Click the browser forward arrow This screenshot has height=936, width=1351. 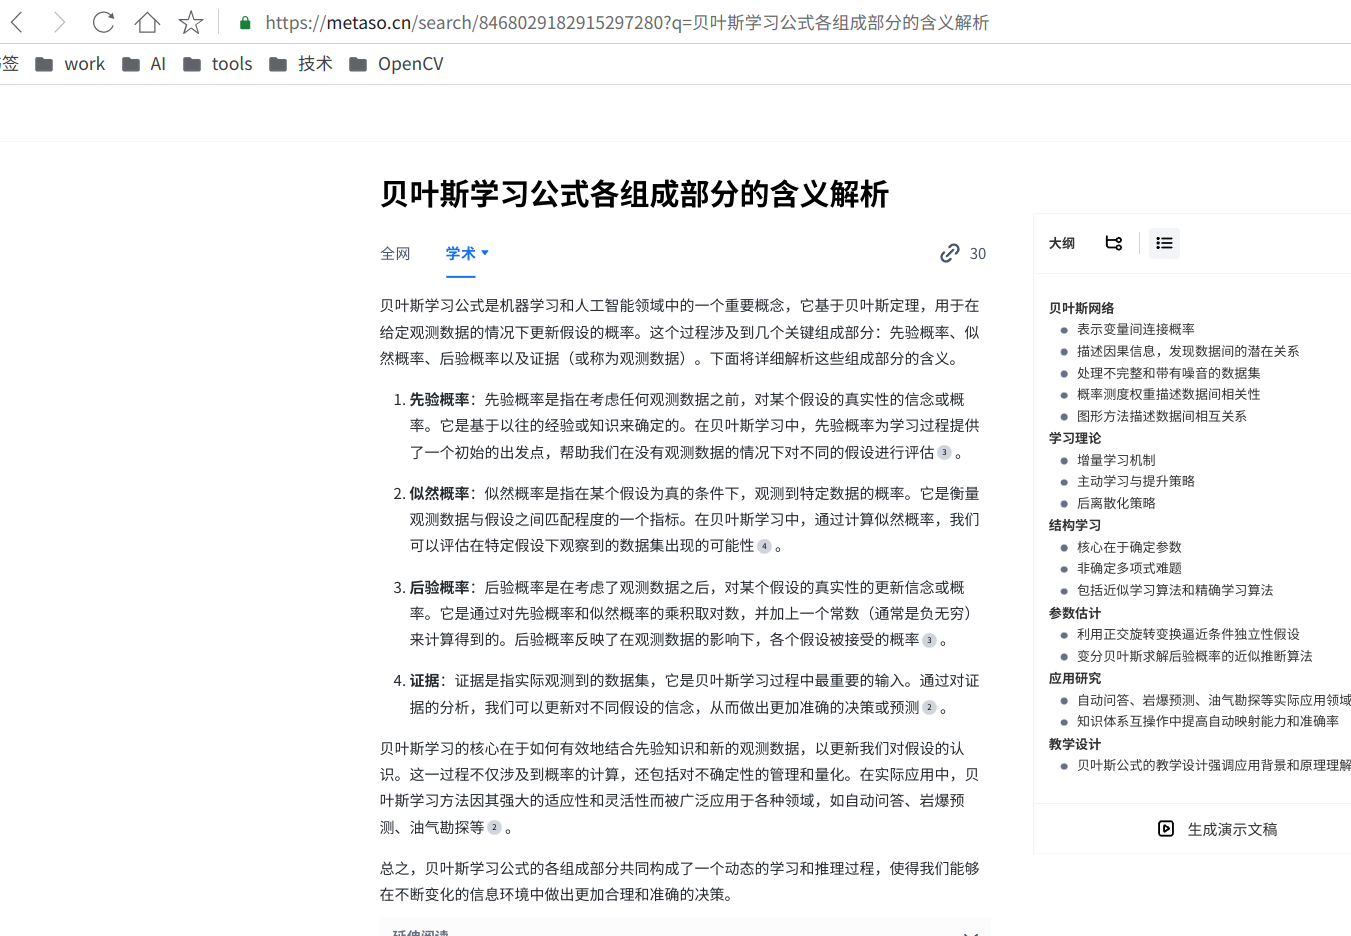(x=59, y=22)
